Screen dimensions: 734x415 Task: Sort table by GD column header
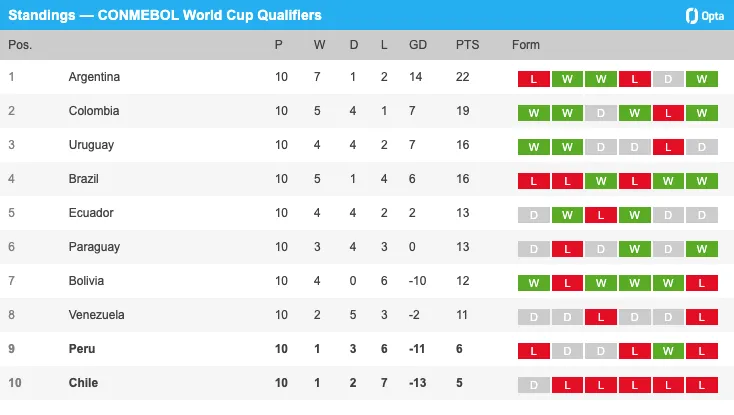418,45
